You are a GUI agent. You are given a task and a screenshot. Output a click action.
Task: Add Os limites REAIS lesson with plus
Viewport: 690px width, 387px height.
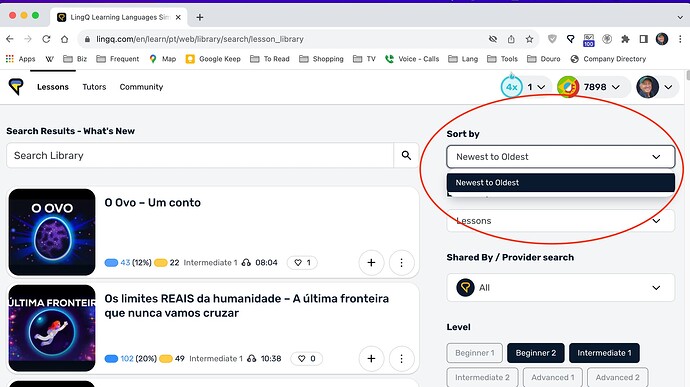pos(371,359)
